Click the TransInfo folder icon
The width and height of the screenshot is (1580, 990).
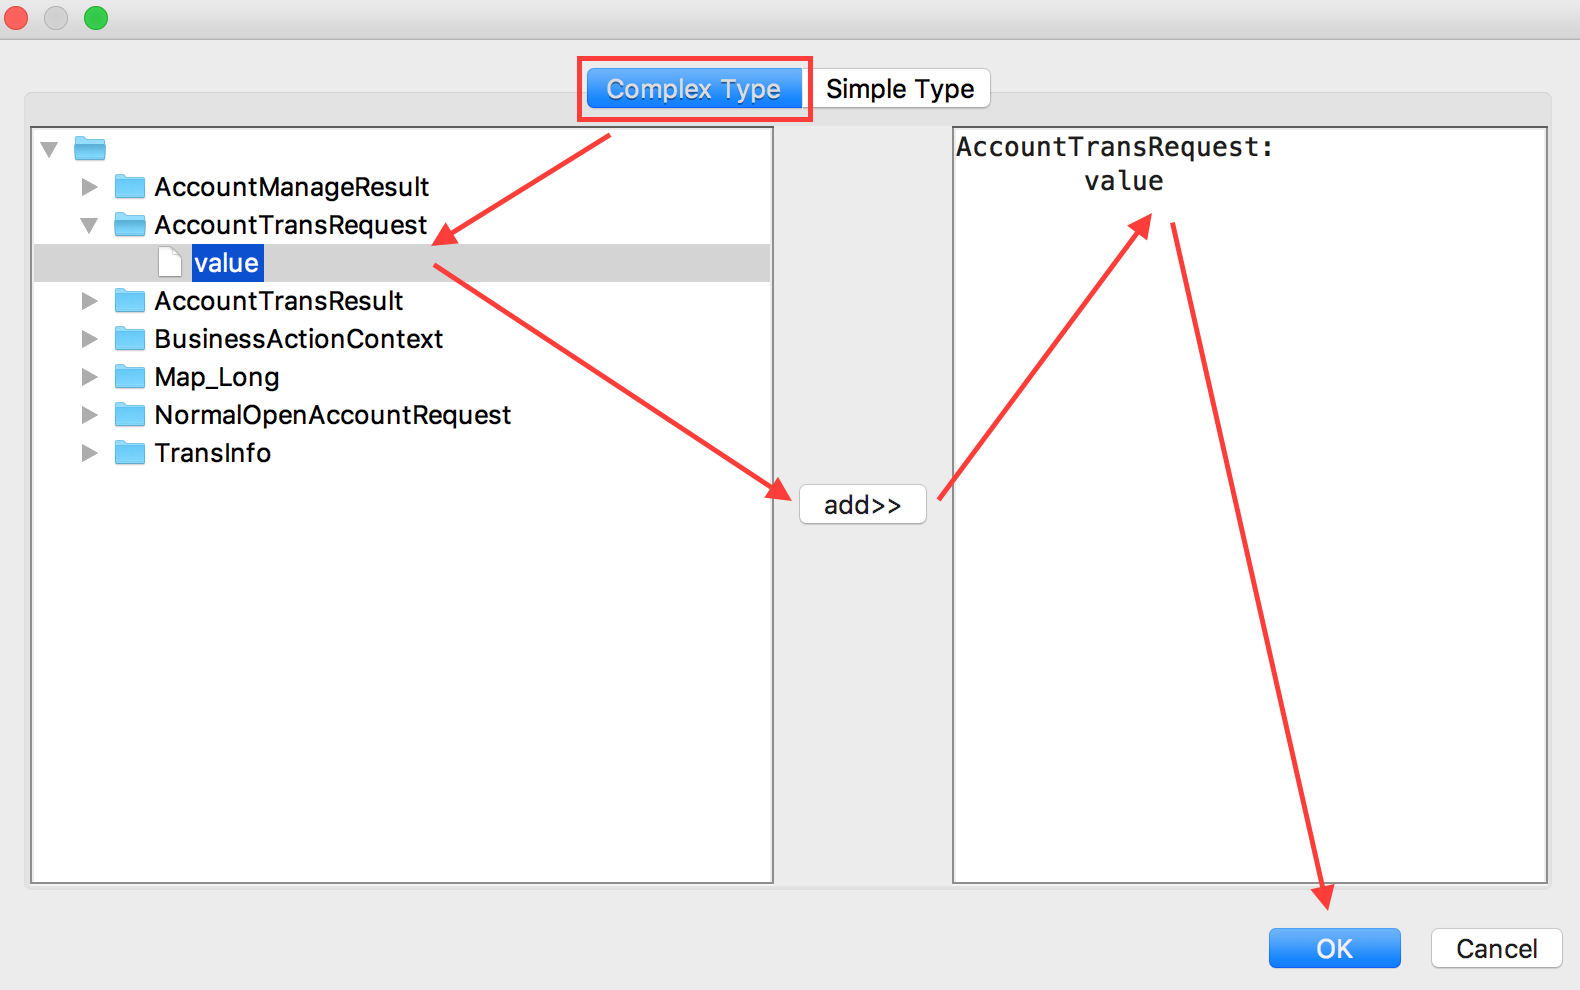130,452
